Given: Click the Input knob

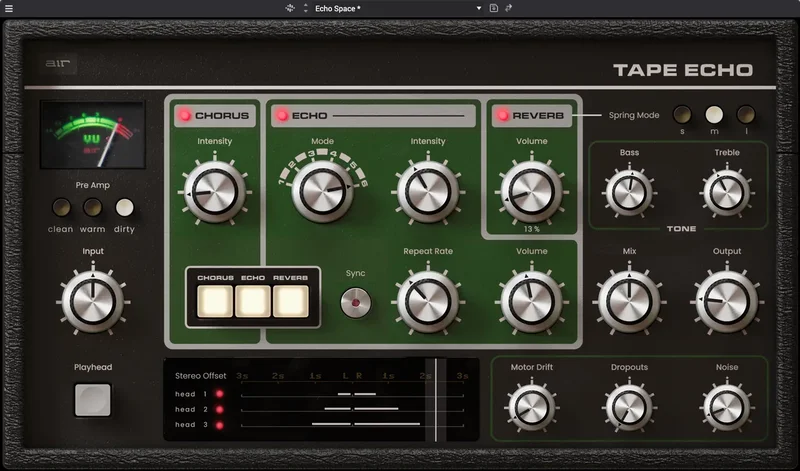Looking at the screenshot, I should [93, 301].
